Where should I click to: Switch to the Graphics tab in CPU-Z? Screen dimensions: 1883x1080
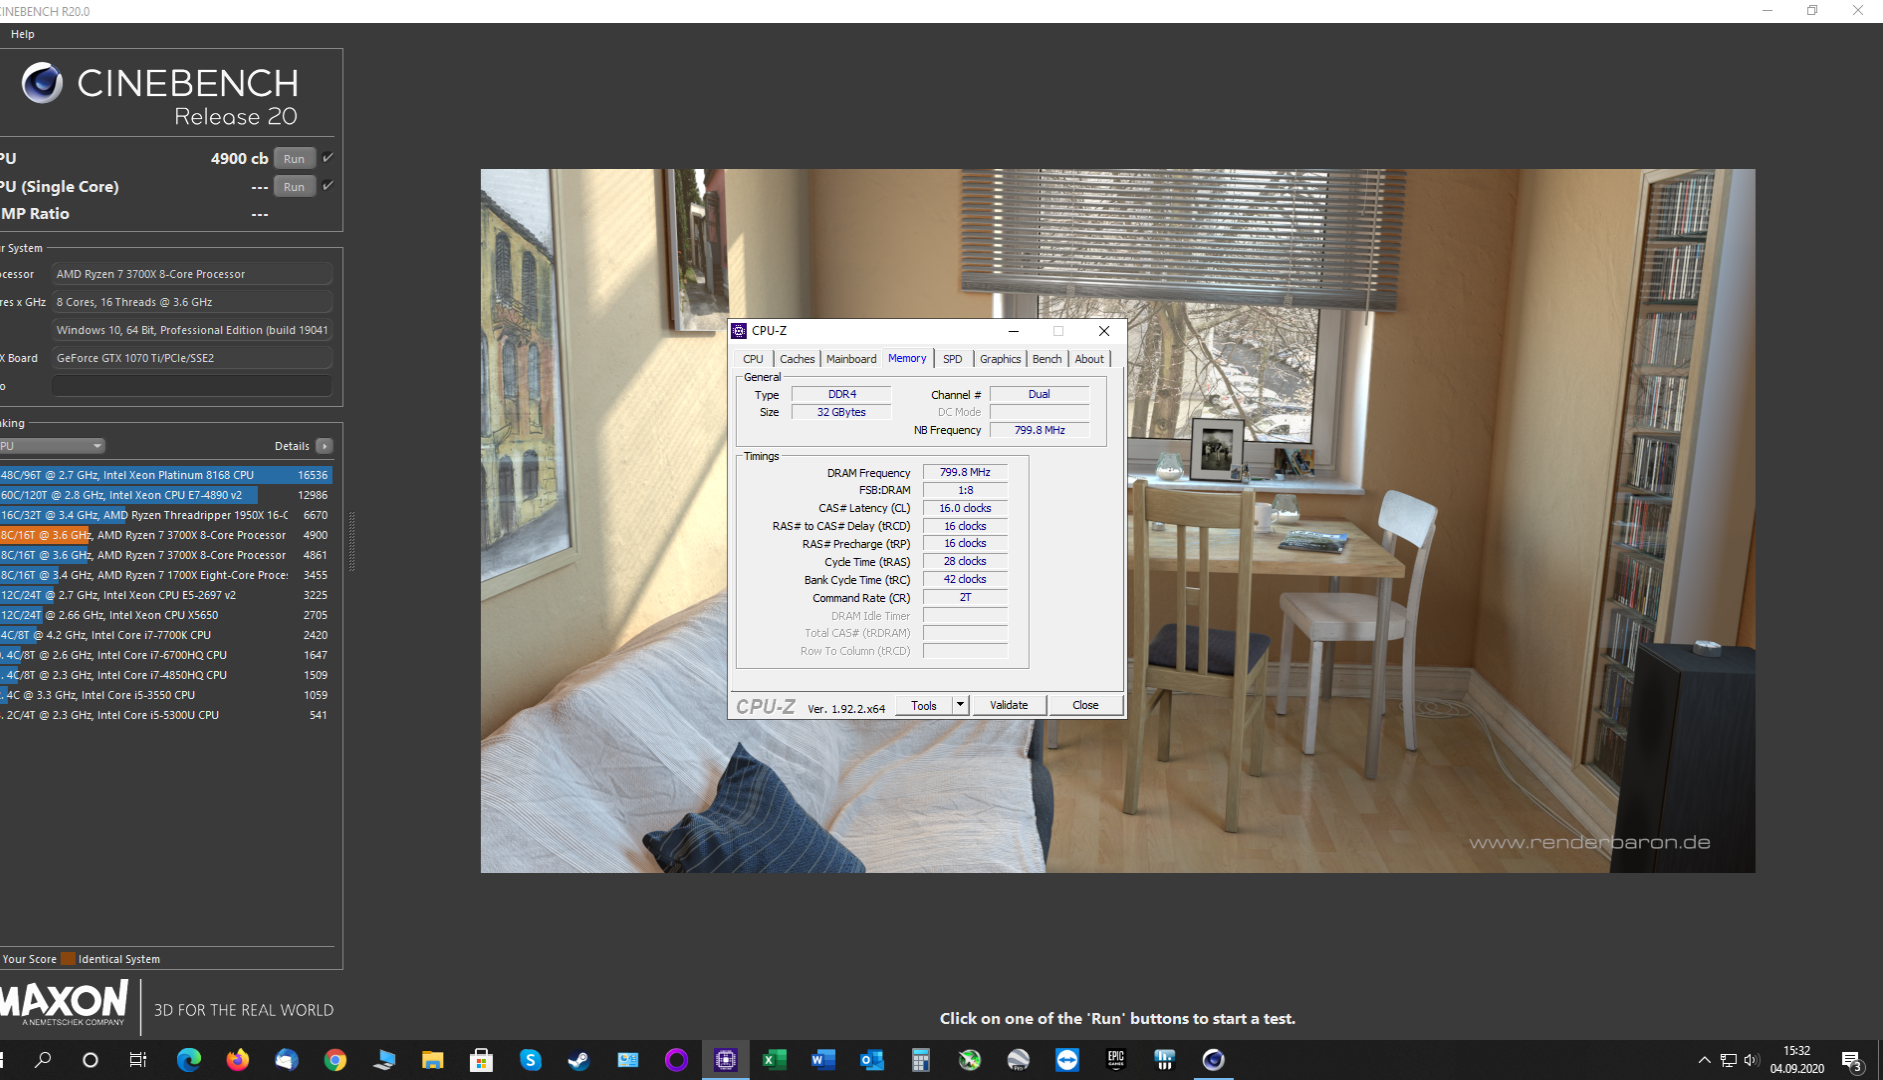(x=1000, y=359)
